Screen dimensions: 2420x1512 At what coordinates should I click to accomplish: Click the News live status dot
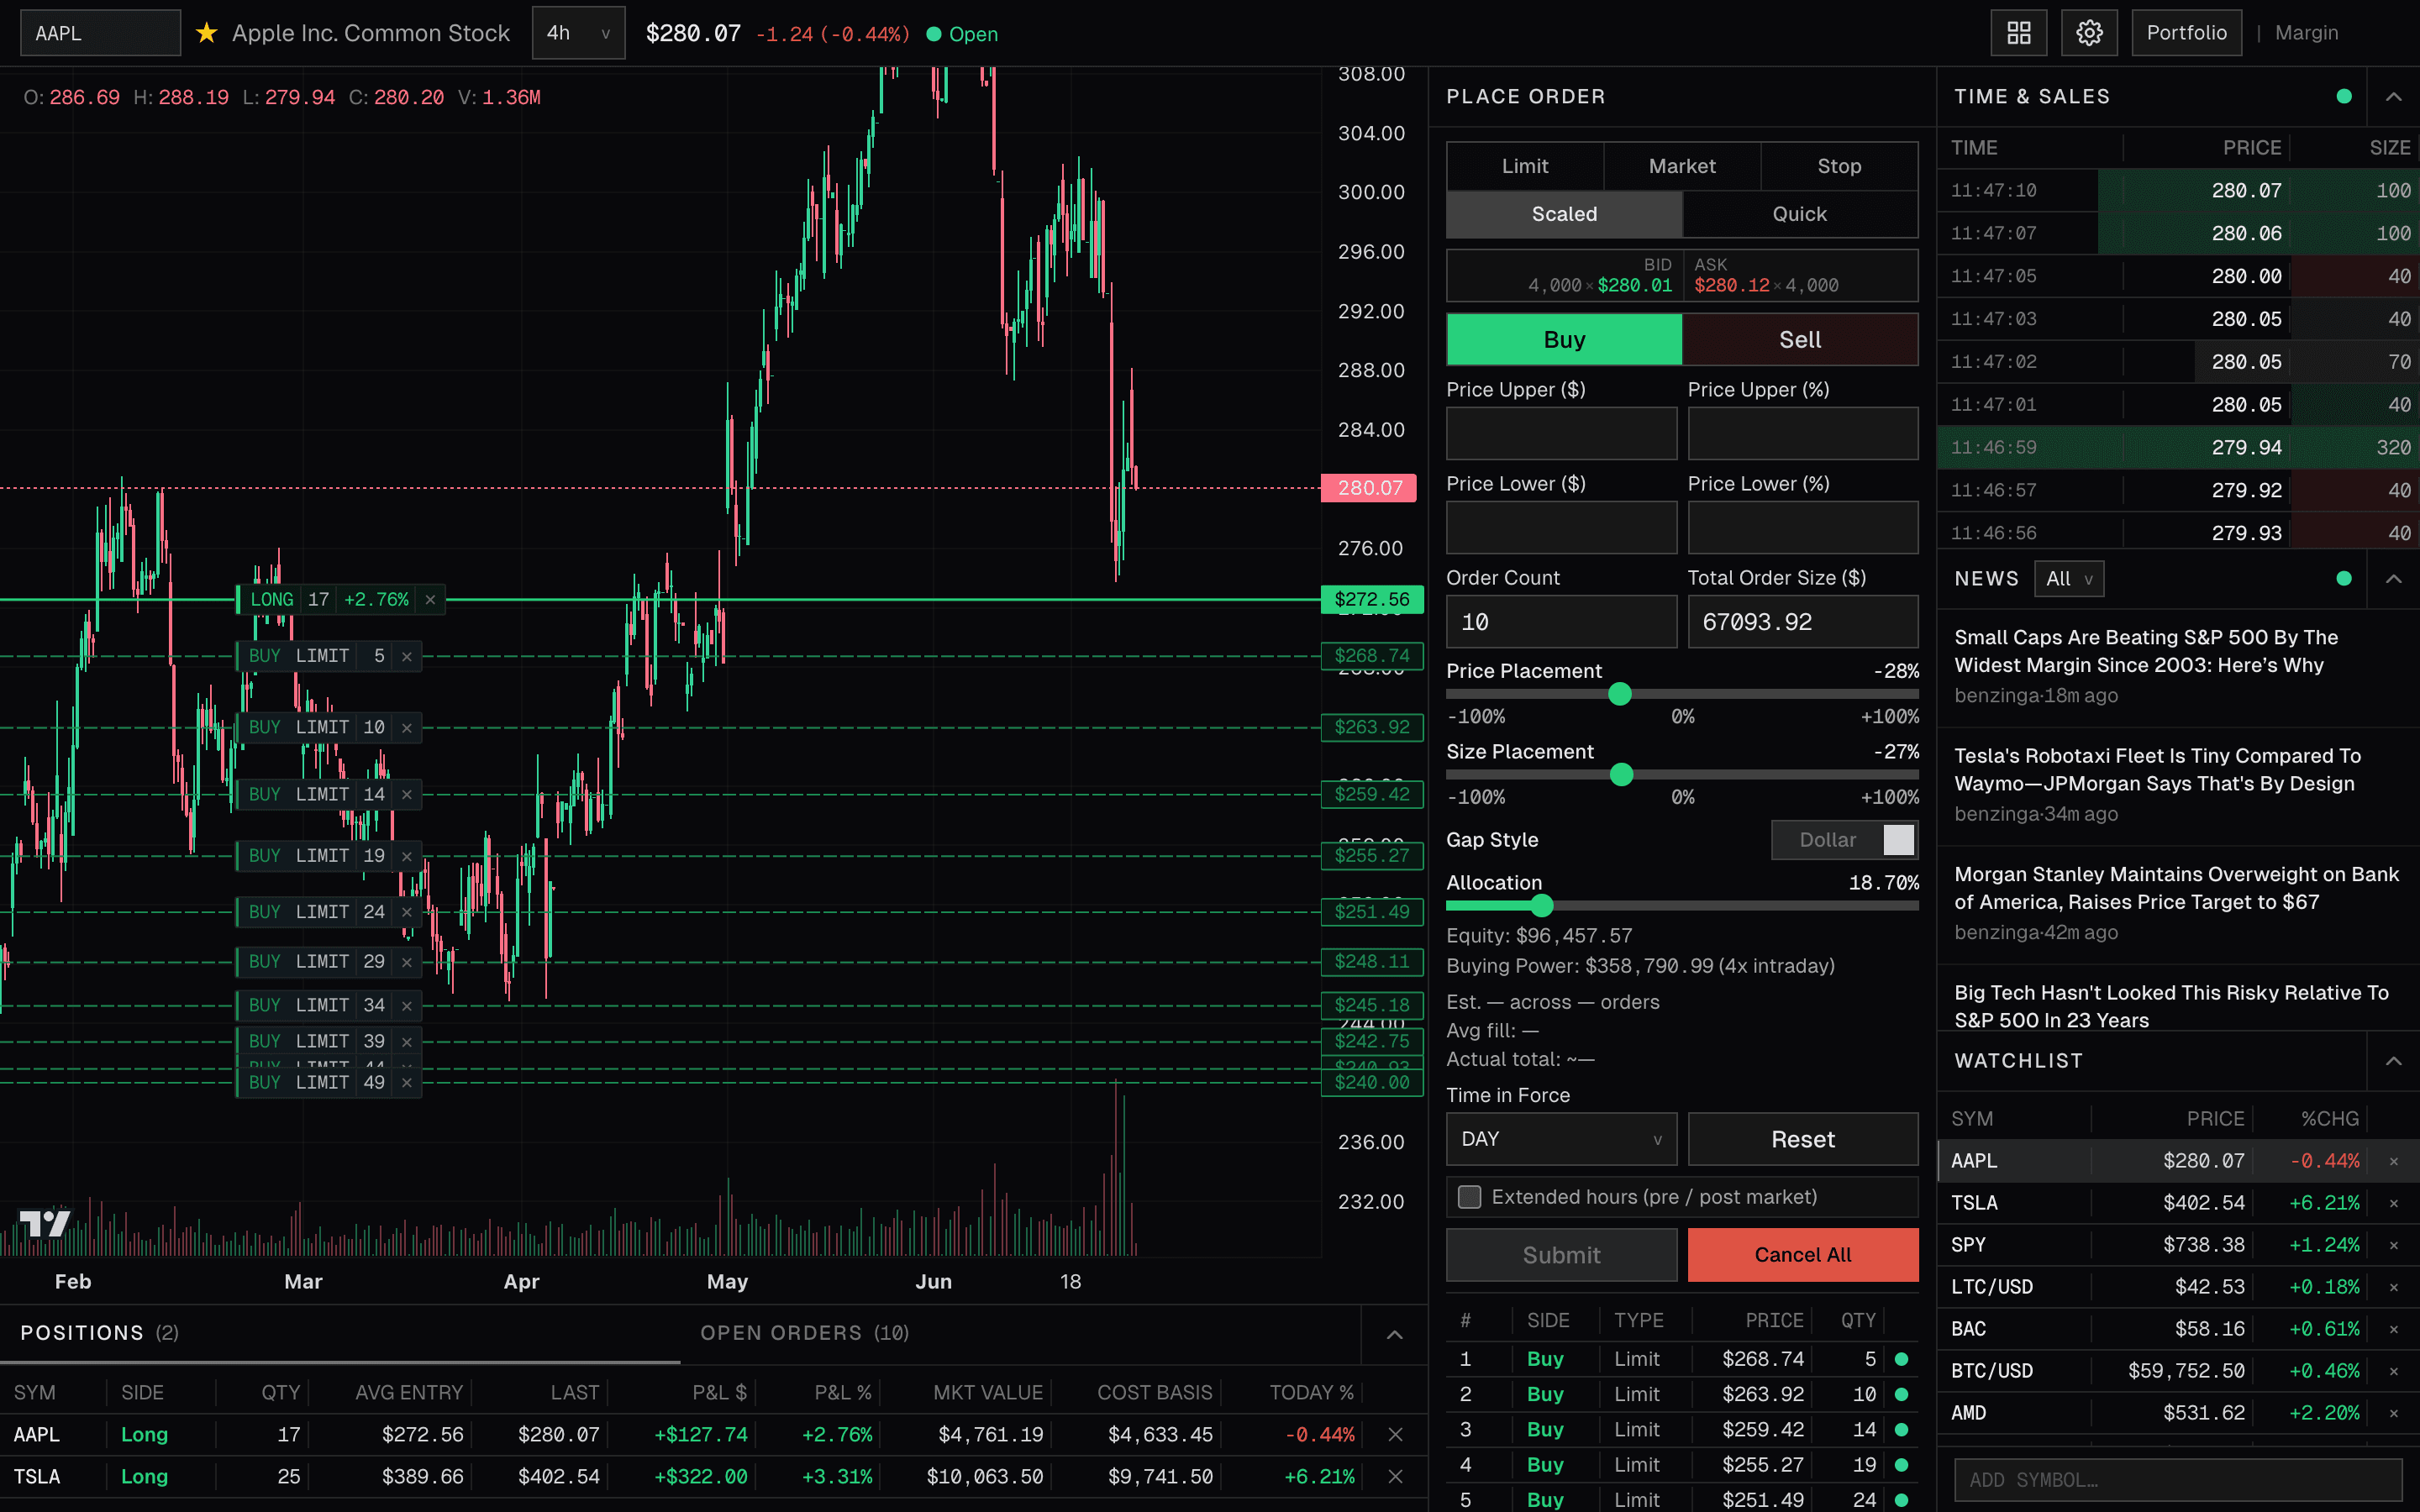pyautogui.click(x=2344, y=579)
